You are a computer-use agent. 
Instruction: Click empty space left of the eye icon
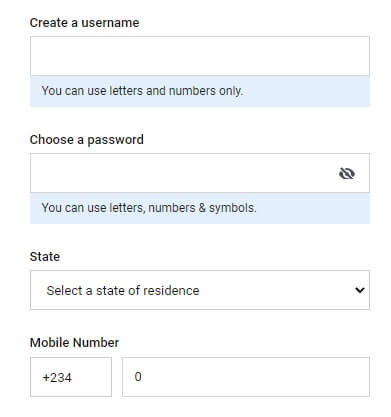tap(183, 173)
